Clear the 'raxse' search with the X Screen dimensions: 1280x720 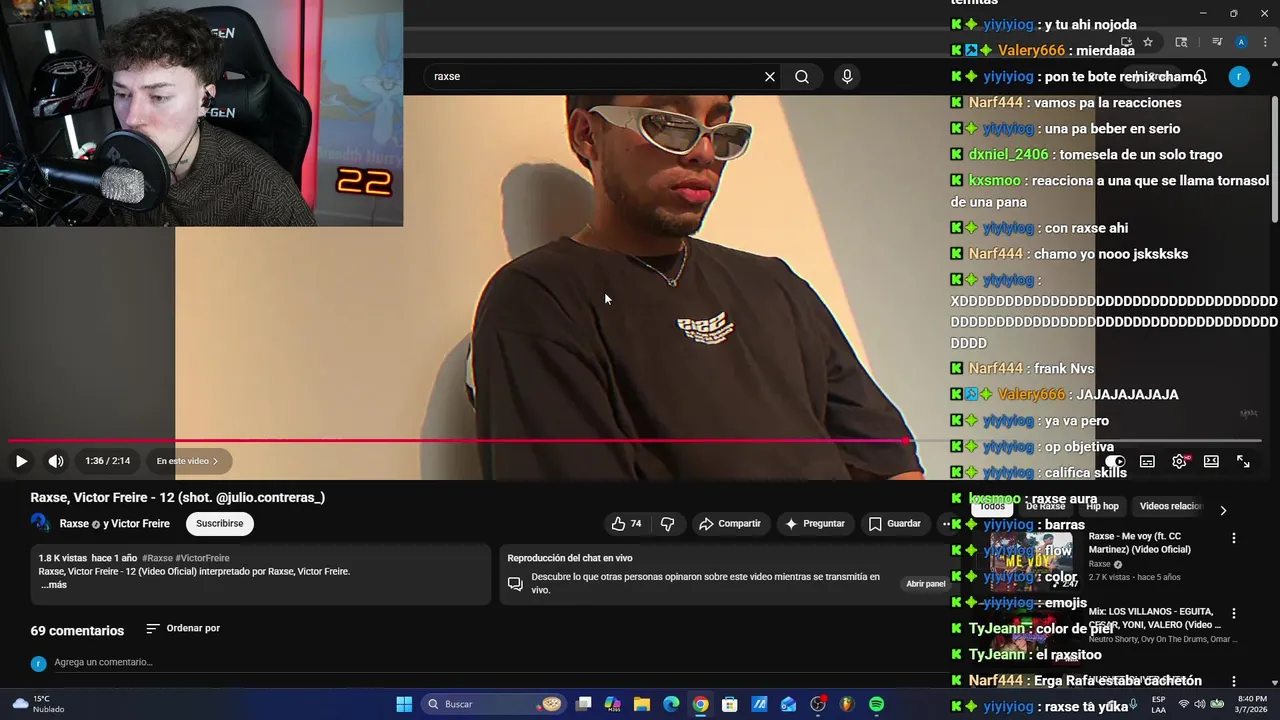[770, 76]
